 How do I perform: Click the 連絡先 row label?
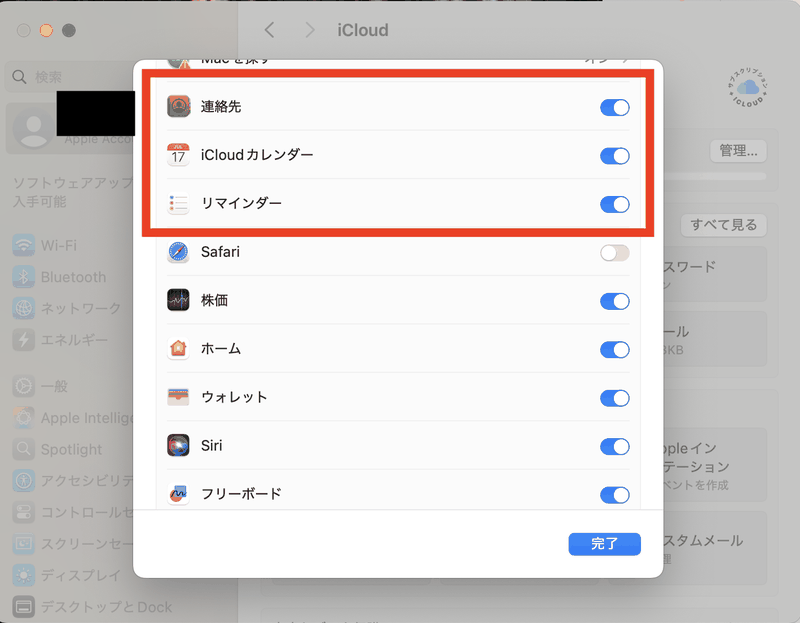tap(220, 106)
